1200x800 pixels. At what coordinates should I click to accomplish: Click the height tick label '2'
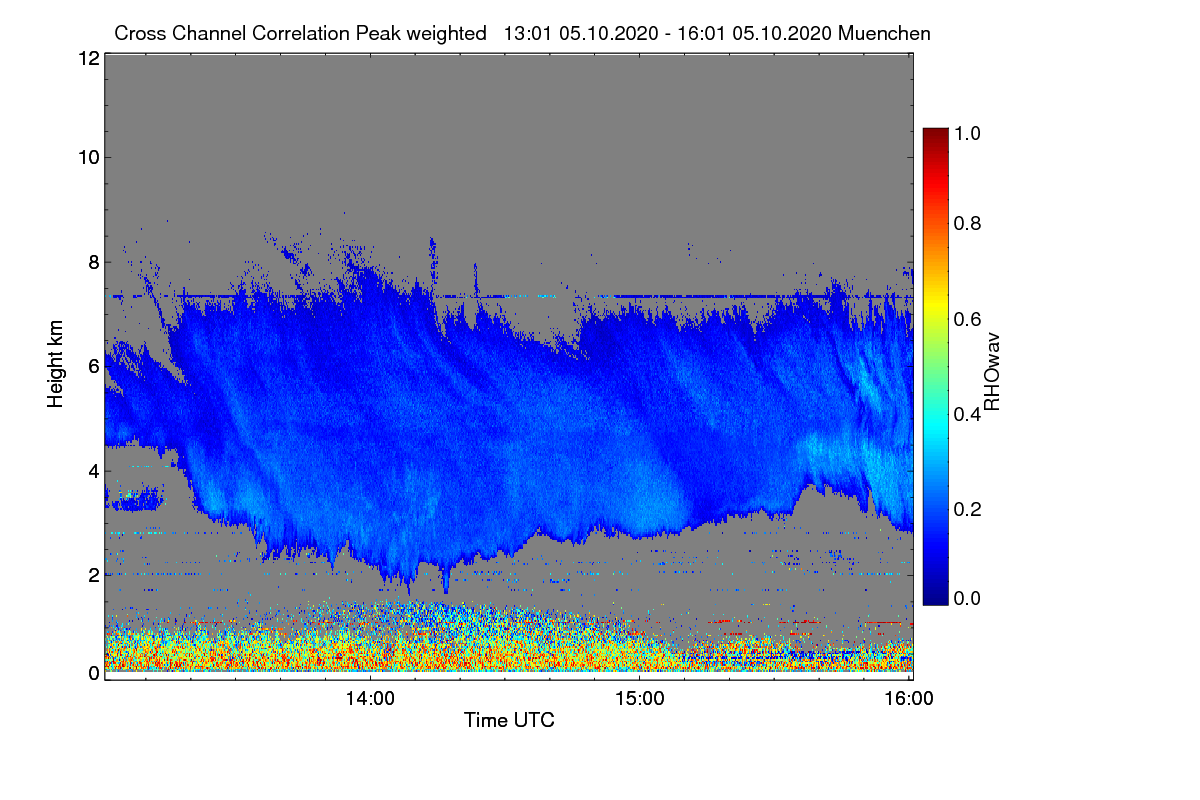pyautogui.click(x=93, y=574)
